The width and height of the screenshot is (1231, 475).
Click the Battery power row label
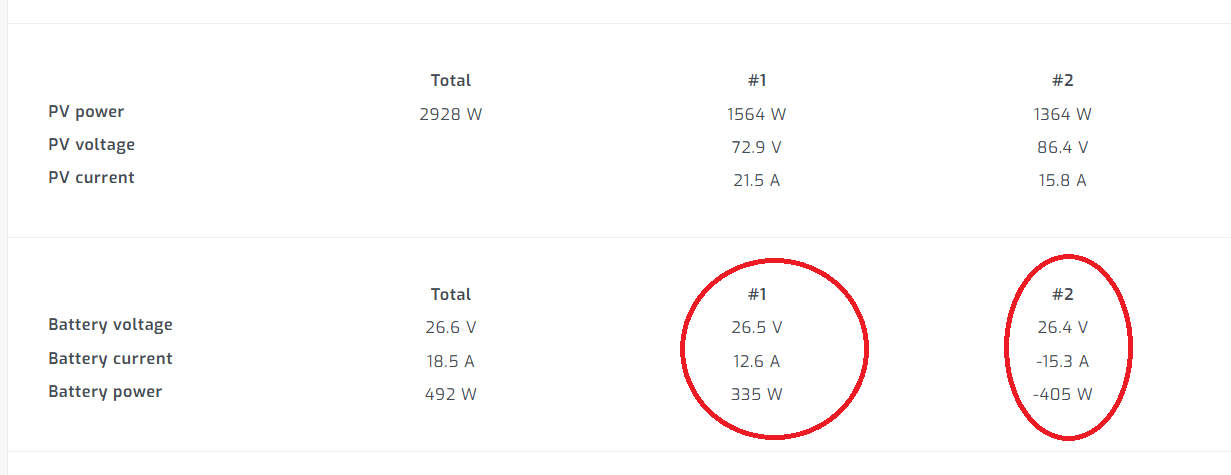click(105, 392)
